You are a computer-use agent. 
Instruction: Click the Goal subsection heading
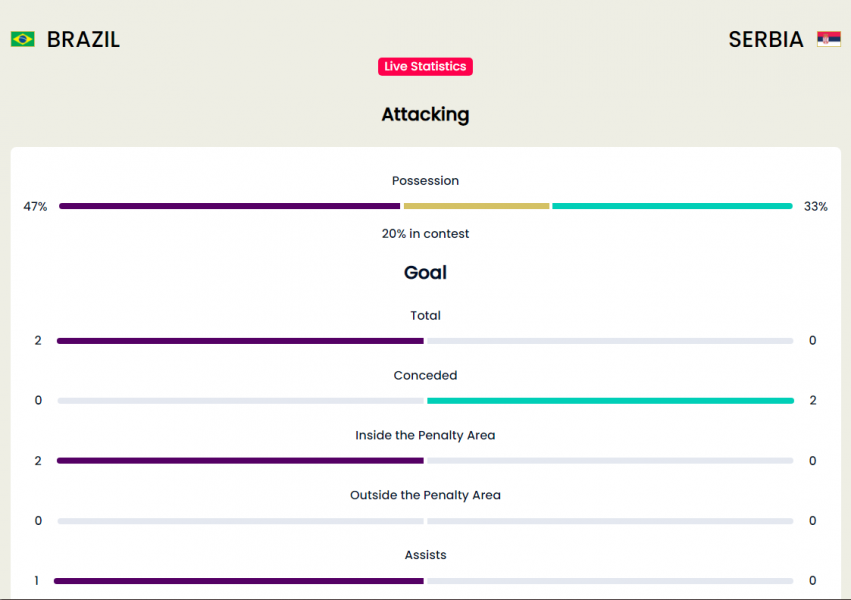click(426, 272)
